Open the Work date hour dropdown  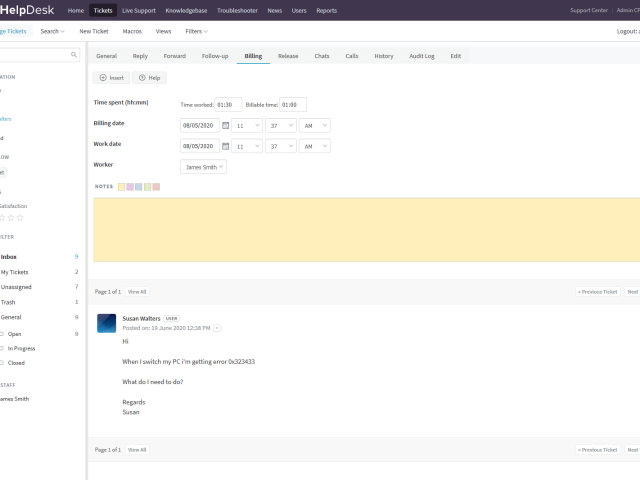[x=247, y=146]
